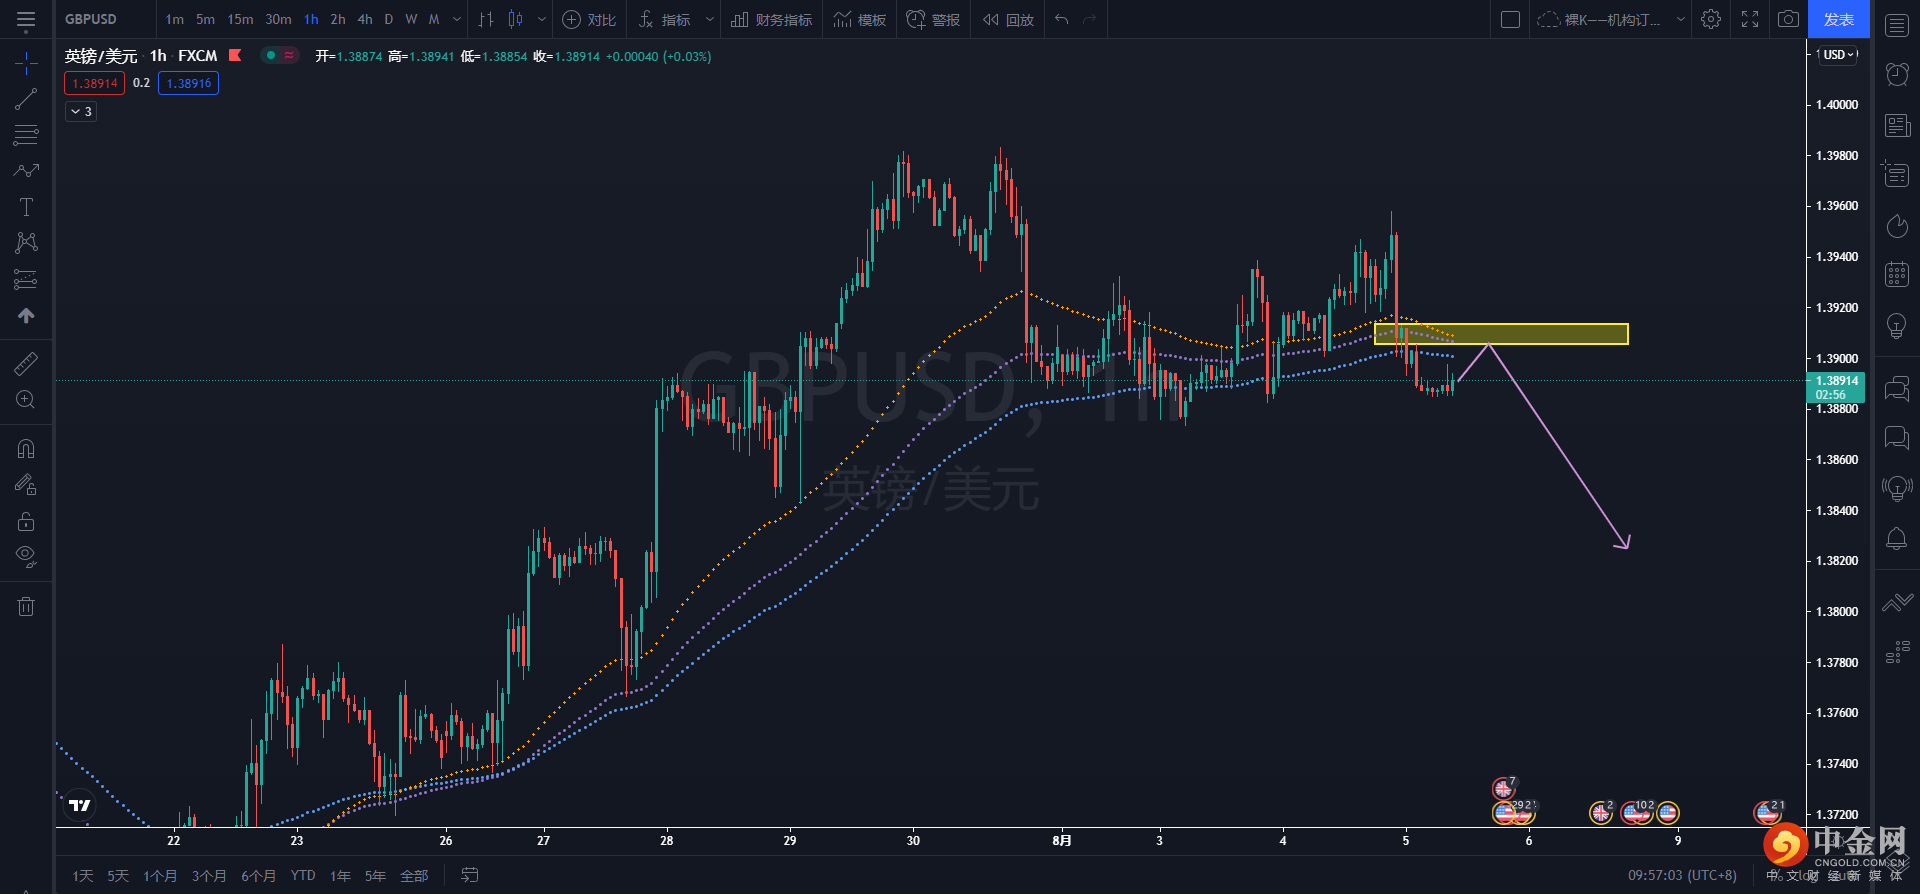Switch to the 15m timeframe
Screen dimensions: 1920x894
point(240,19)
